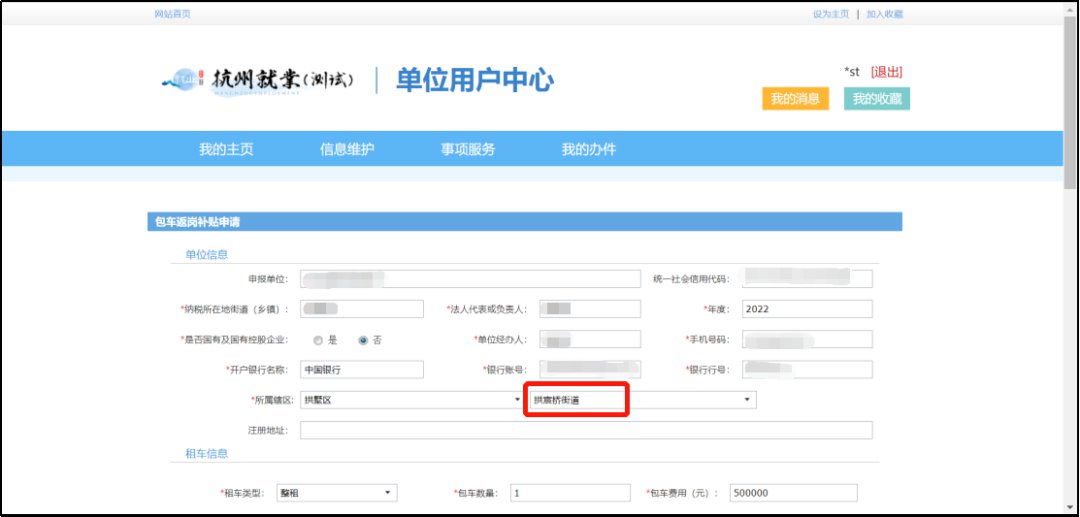Click the 设为主页 link
This screenshot has width=1080, height=517.
click(830, 14)
